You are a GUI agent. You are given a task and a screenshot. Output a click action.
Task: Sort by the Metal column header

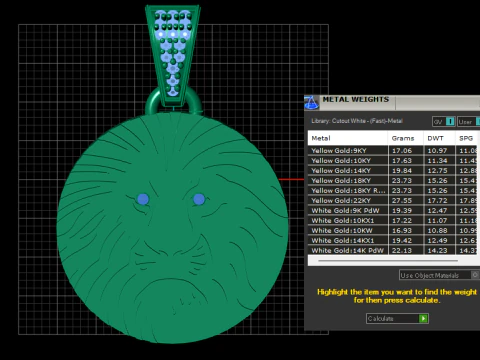pyautogui.click(x=348, y=138)
